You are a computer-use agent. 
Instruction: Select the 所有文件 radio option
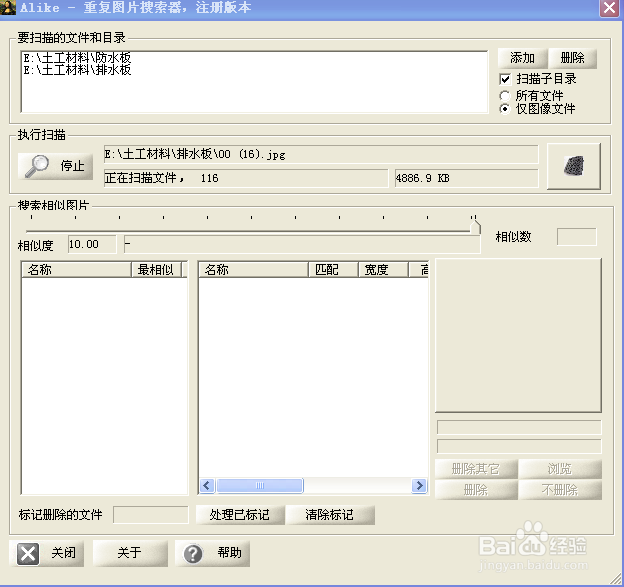[505, 96]
